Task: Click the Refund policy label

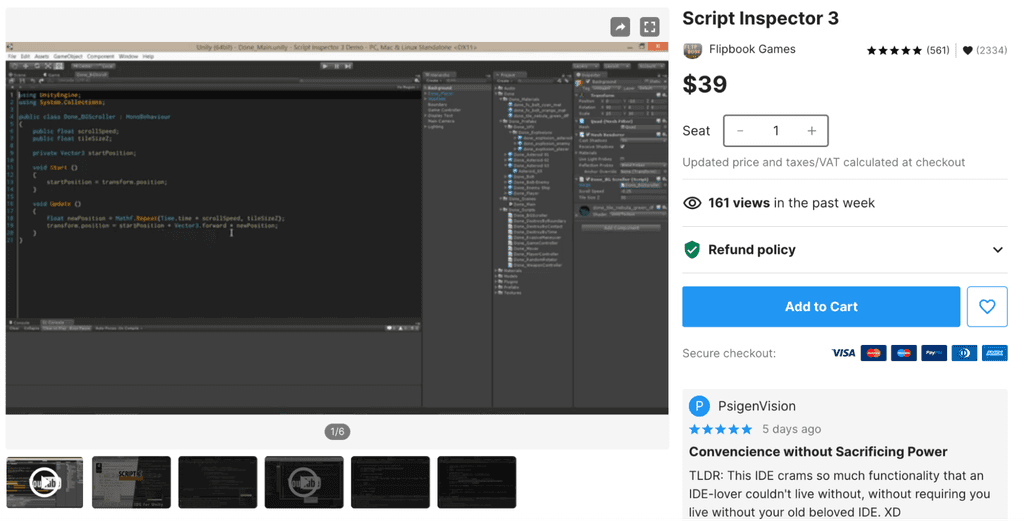Action: (752, 249)
